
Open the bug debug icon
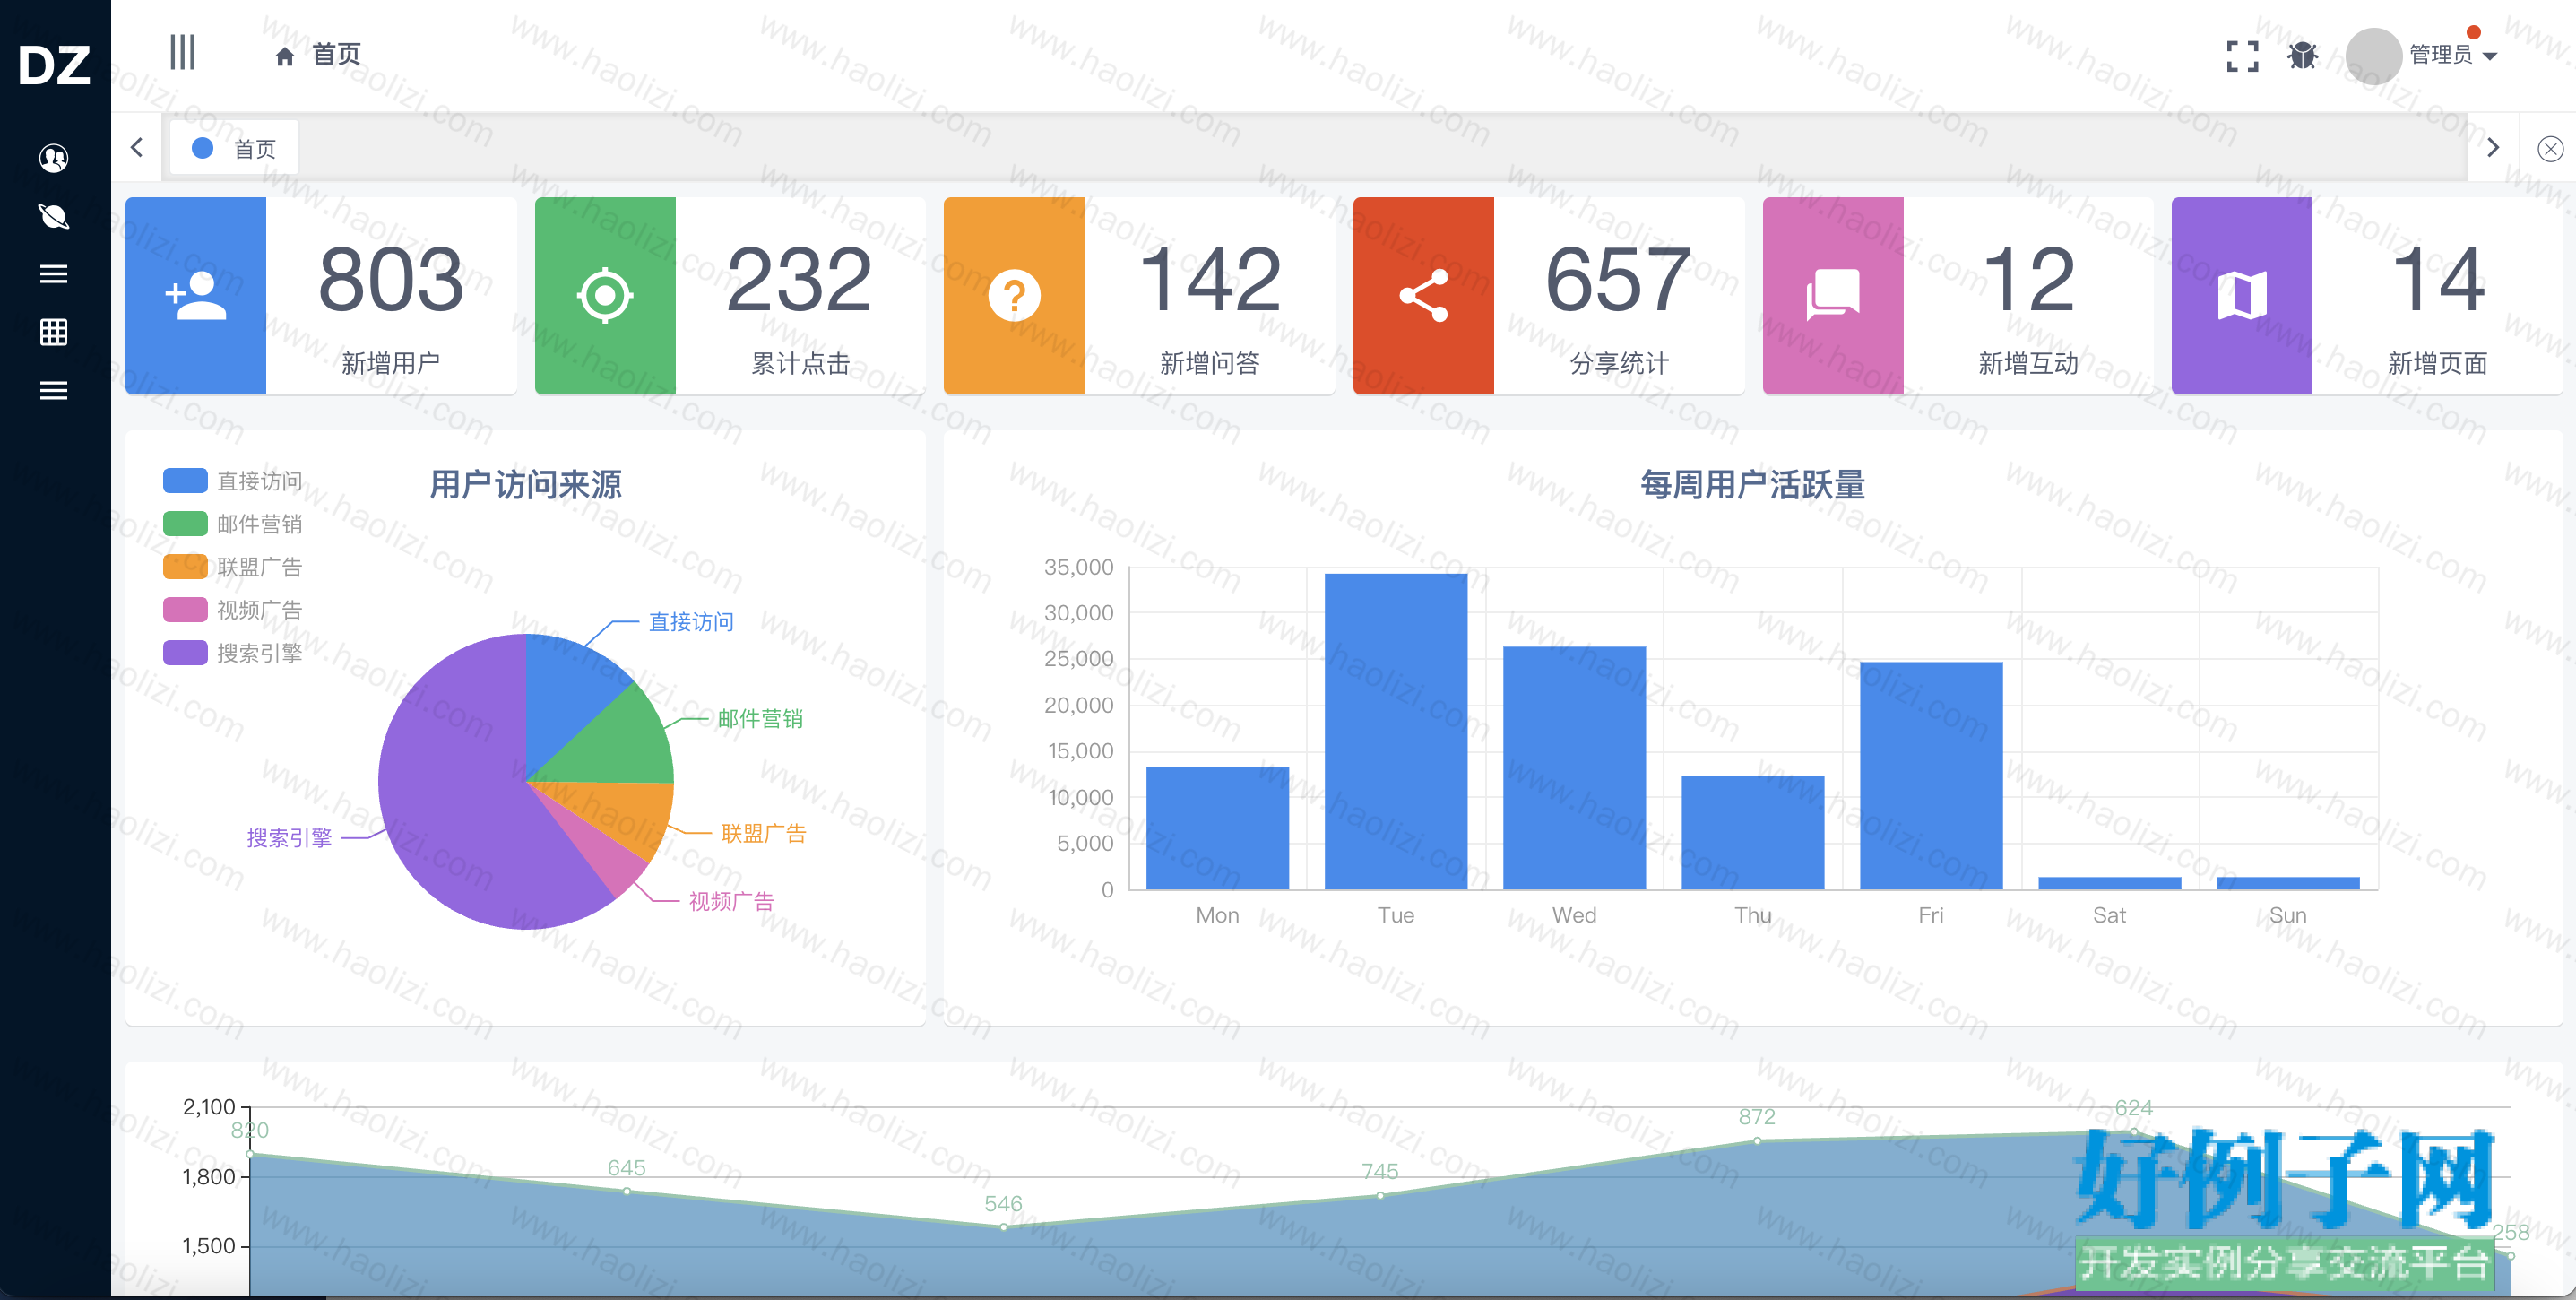2303,56
